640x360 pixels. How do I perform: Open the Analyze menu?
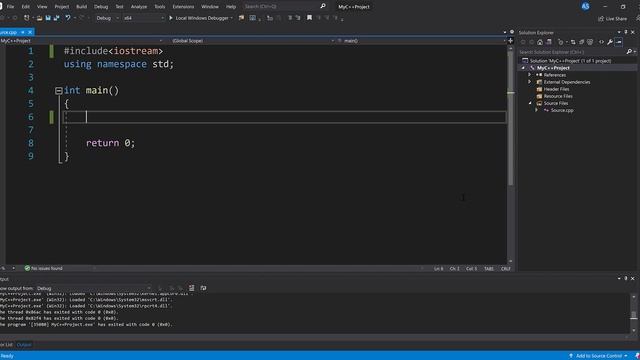pos(139,7)
